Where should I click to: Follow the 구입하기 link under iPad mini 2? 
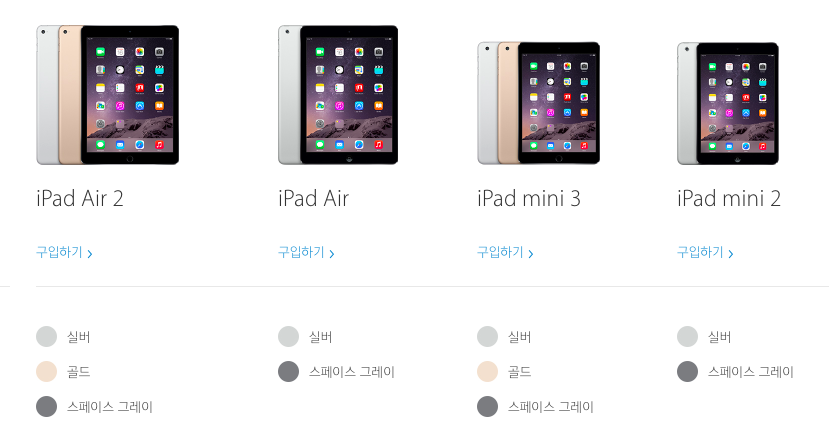pos(705,252)
